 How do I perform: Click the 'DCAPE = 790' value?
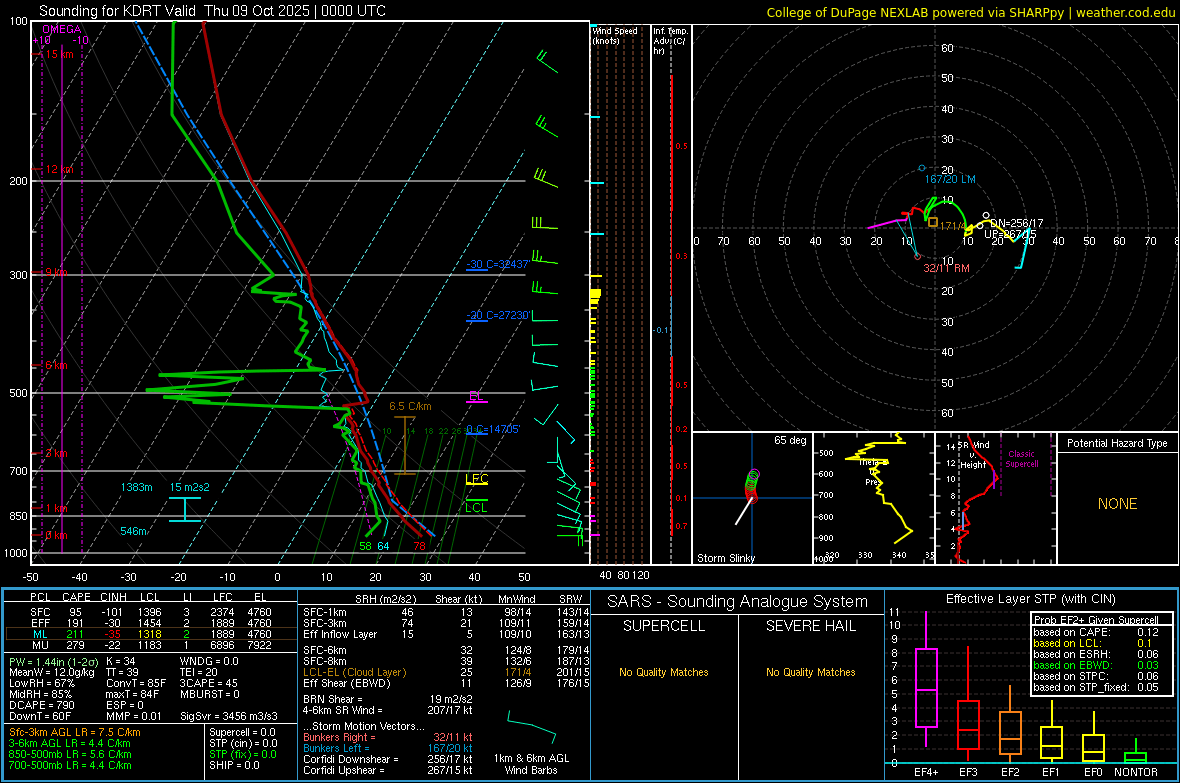point(39,705)
